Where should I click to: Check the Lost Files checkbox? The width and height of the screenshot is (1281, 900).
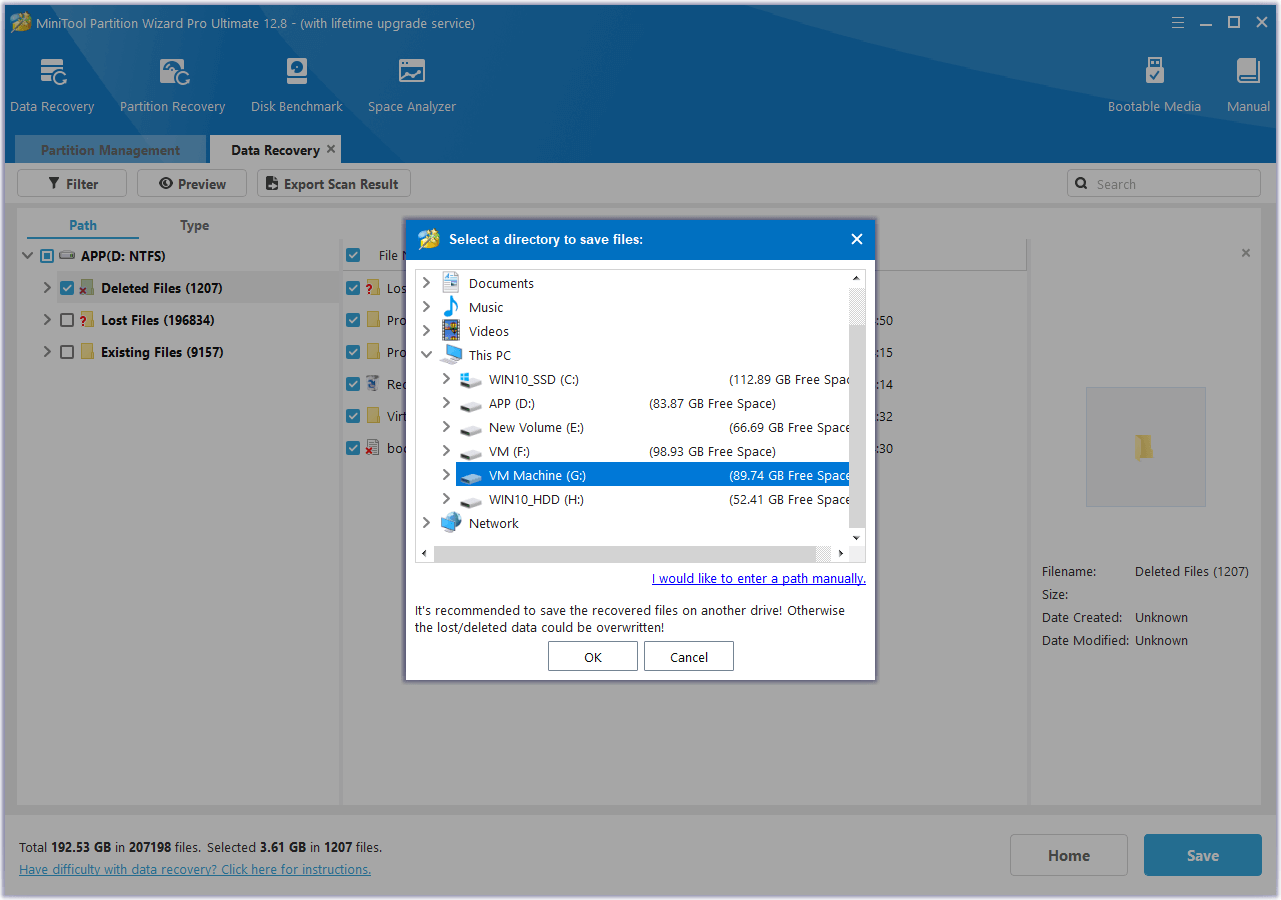tap(67, 320)
